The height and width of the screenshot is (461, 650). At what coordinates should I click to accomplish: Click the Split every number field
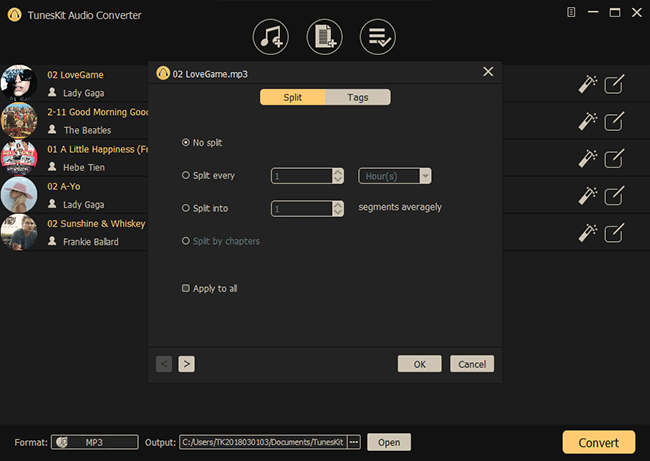coord(302,176)
